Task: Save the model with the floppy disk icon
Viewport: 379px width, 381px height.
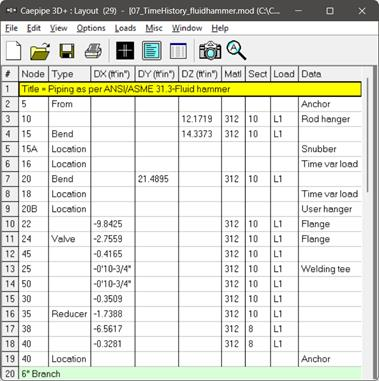Action: click(x=67, y=51)
